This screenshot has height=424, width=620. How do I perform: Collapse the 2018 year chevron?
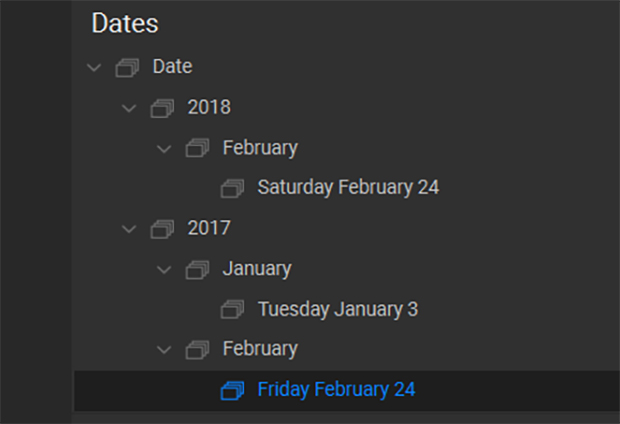pyautogui.click(x=129, y=108)
